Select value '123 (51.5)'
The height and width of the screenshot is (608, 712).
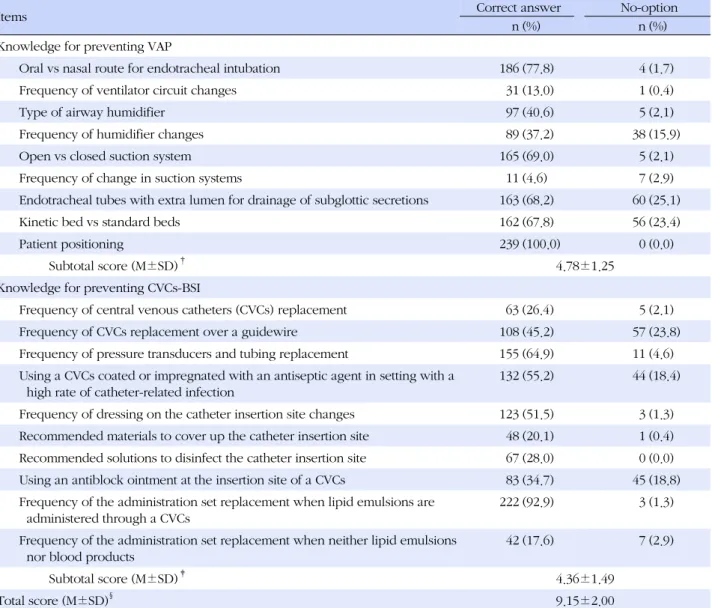click(526, 414)
